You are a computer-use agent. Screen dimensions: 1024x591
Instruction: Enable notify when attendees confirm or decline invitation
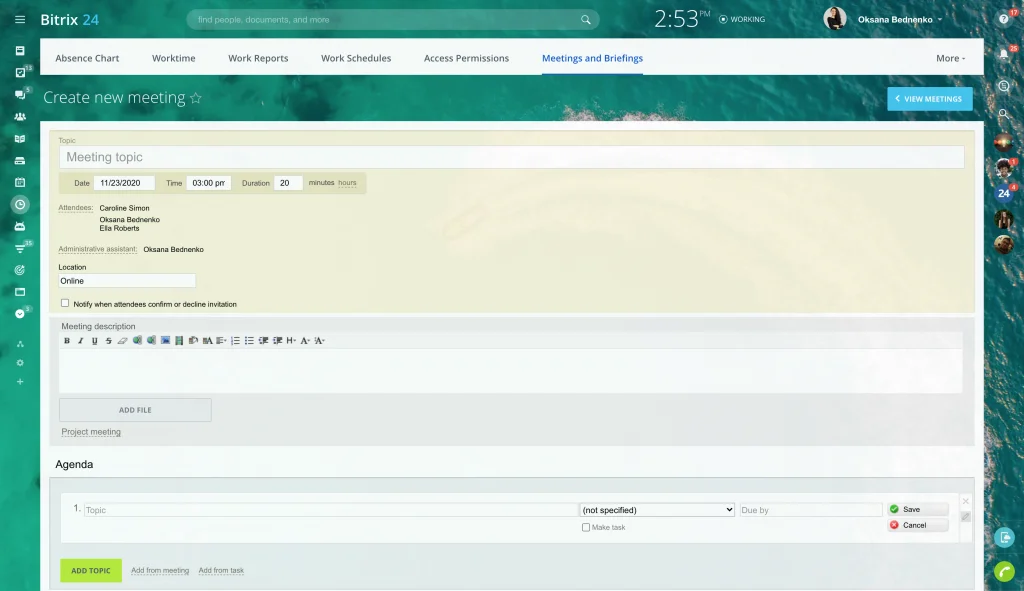66,304
